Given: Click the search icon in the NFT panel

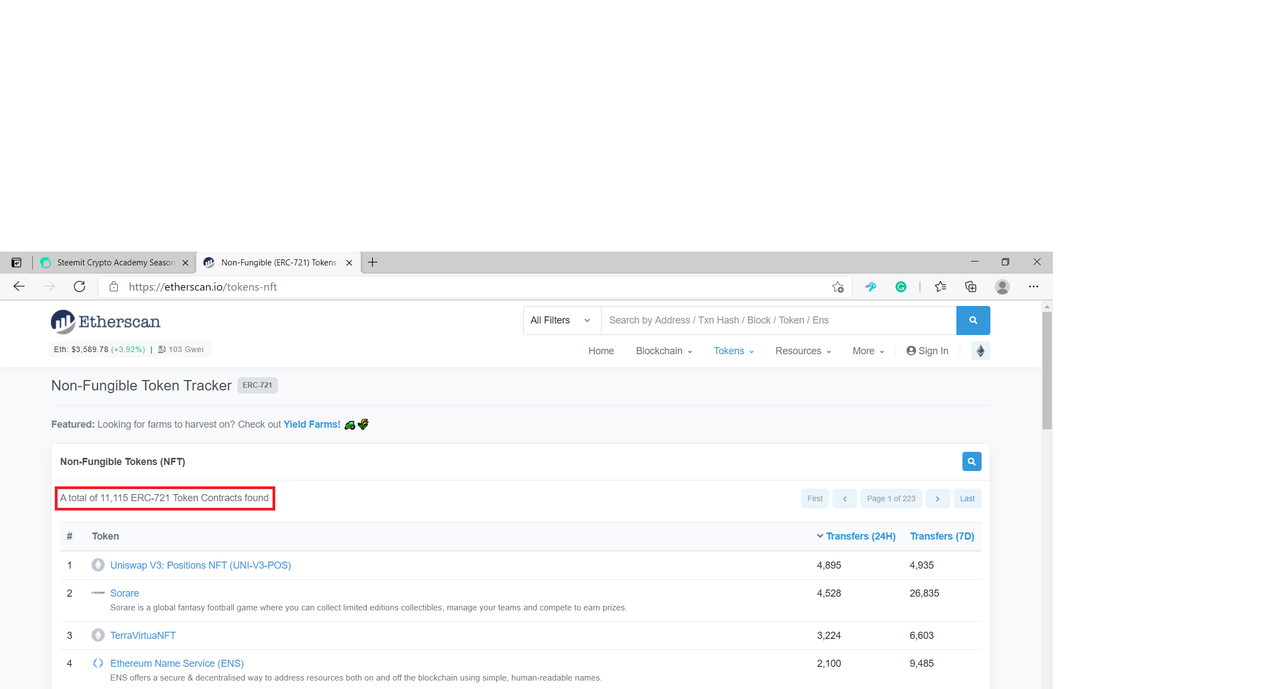Looking at the screenshot, I should pyautogui.click(x=971, y=462).
